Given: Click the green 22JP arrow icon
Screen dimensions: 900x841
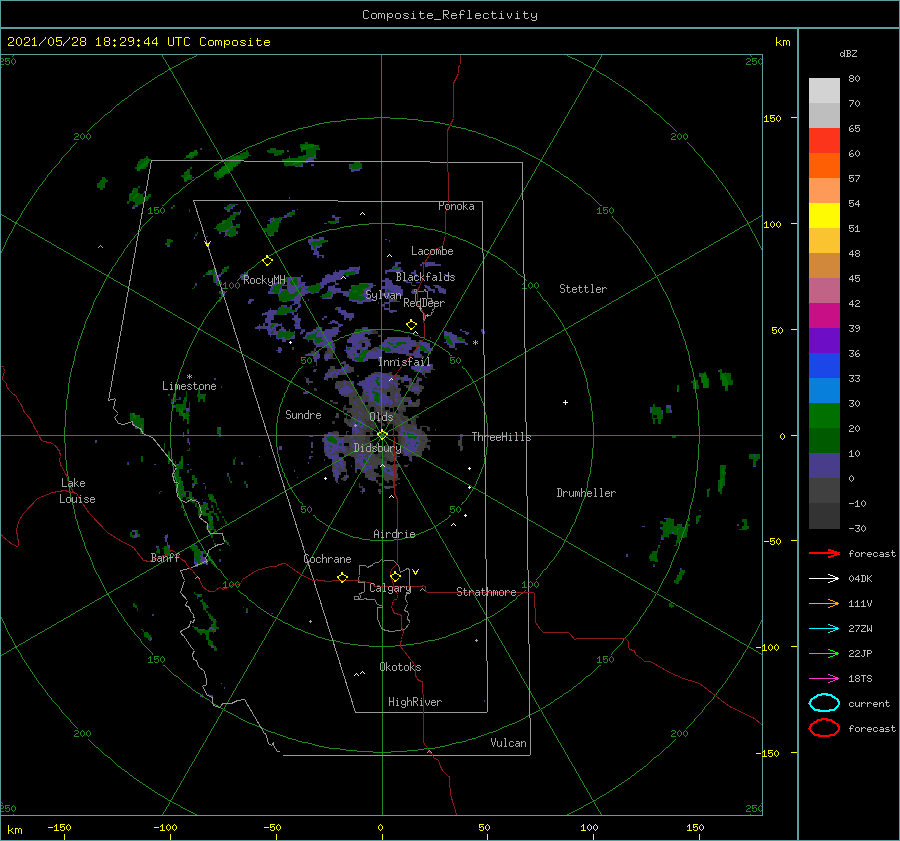Looking at the screenshot, I should (x=824, y=653).
